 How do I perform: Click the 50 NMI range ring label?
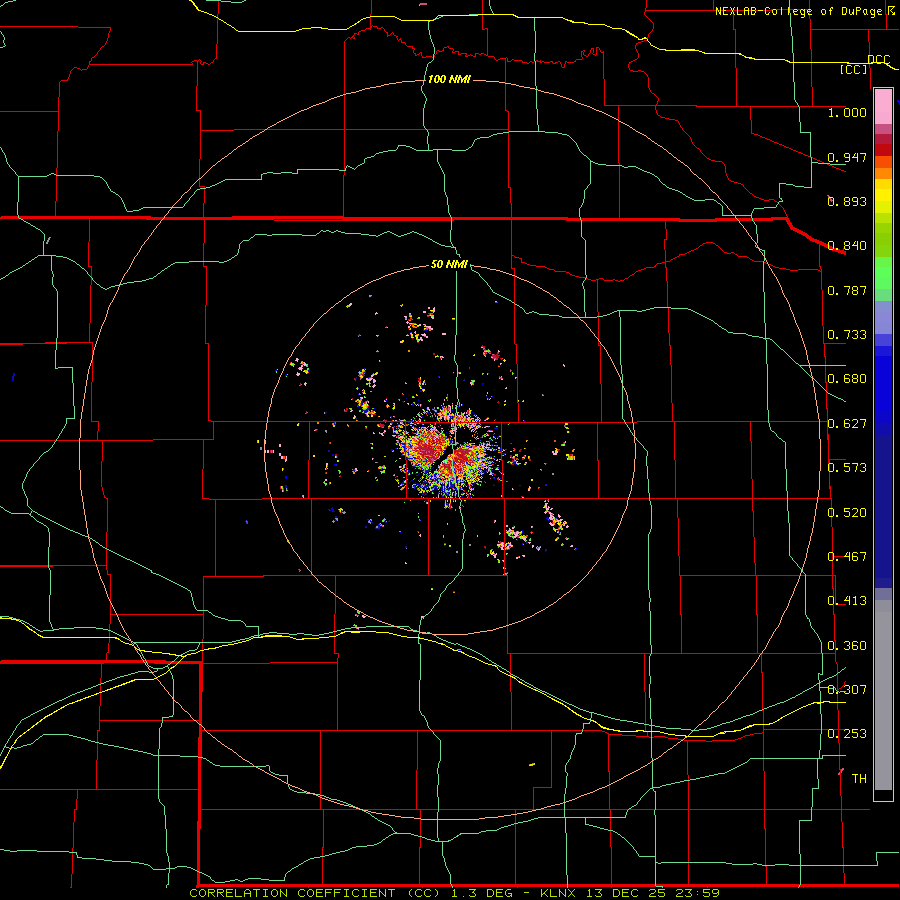(449, 264)
